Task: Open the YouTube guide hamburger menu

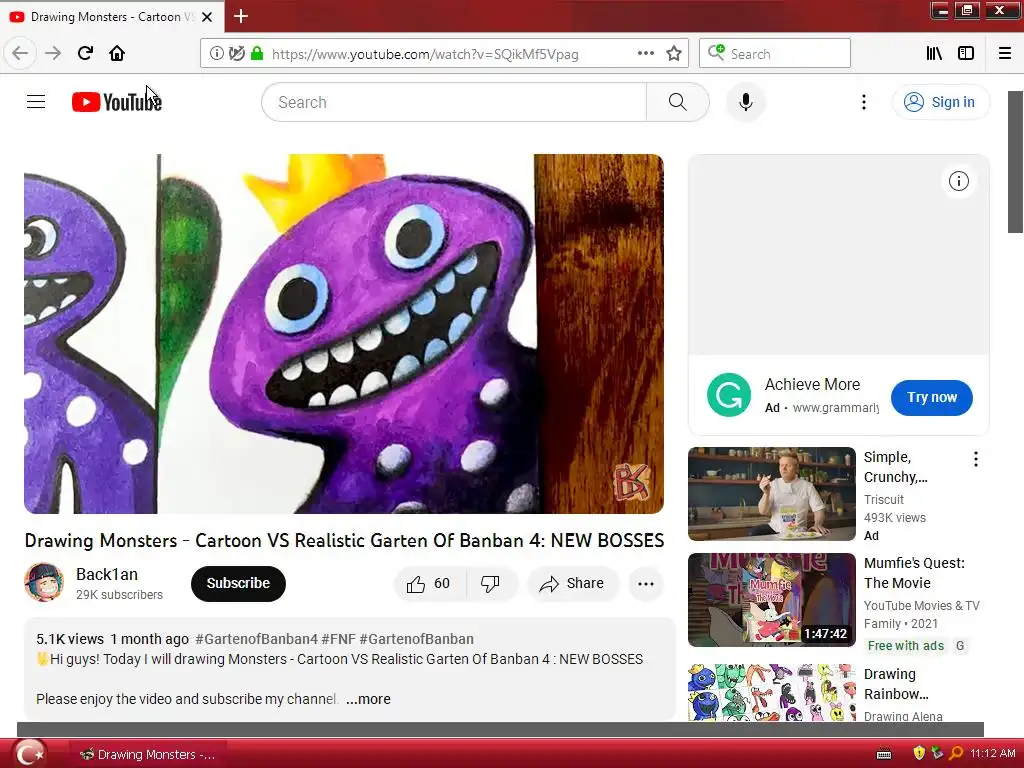Action: pos(36,102)
